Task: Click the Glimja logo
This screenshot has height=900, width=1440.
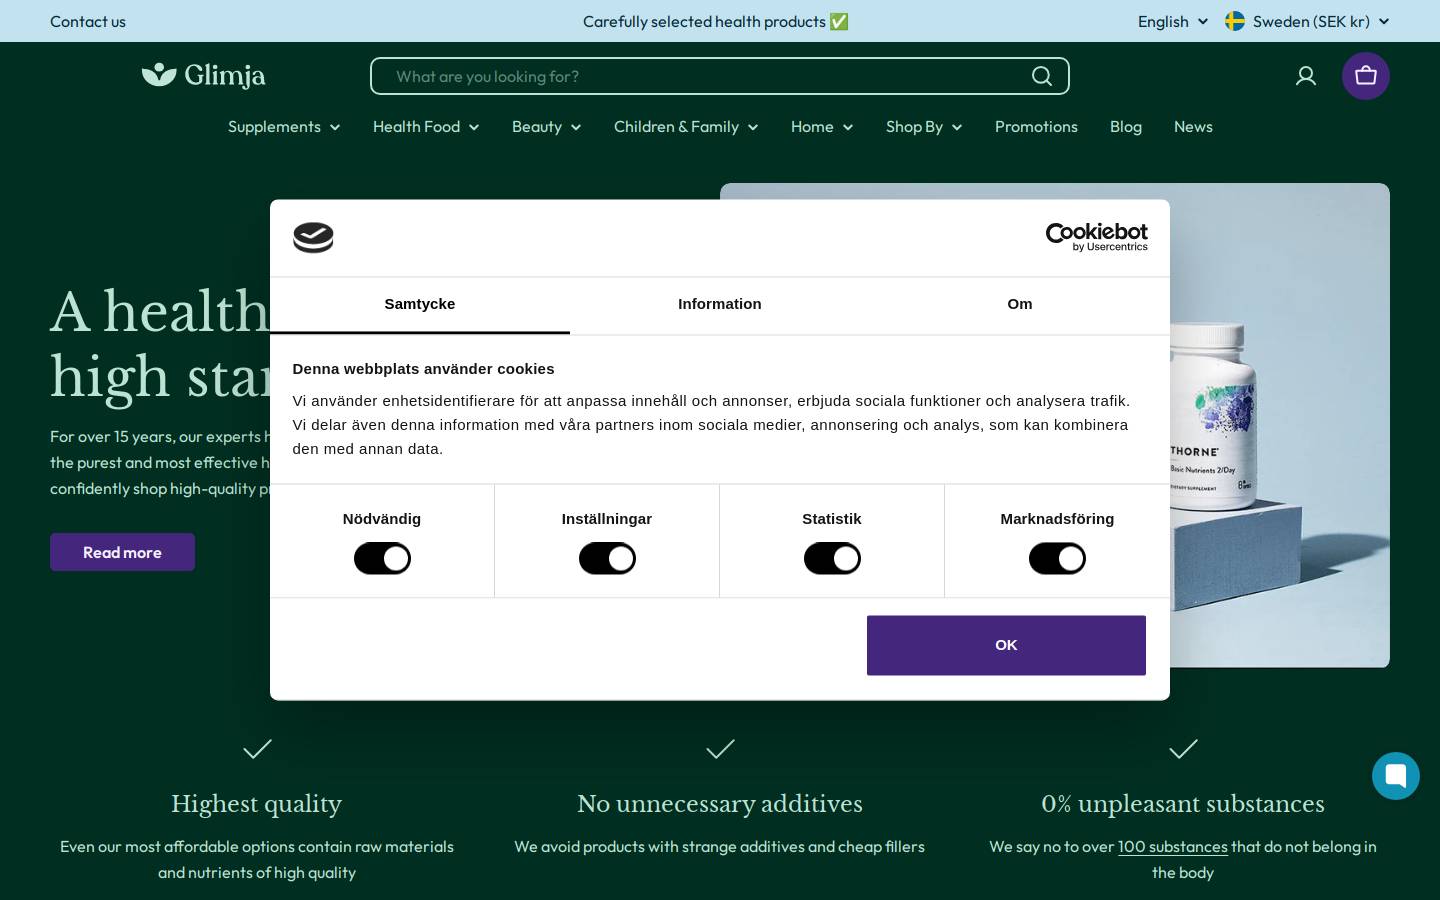Action: pyautogui.click(x=204, y=75)
